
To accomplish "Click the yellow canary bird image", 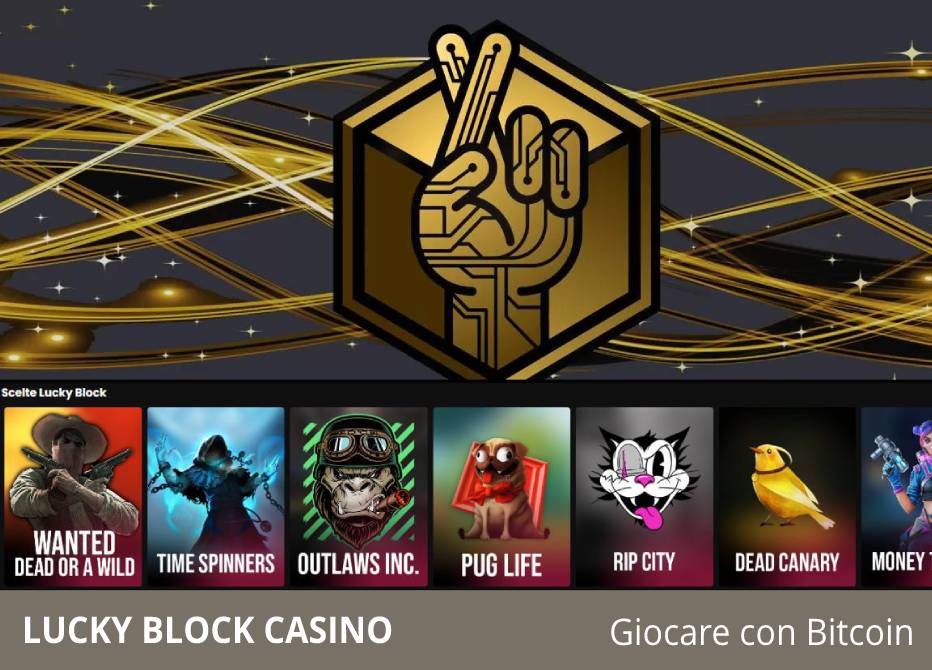I will tap(786, 486).
